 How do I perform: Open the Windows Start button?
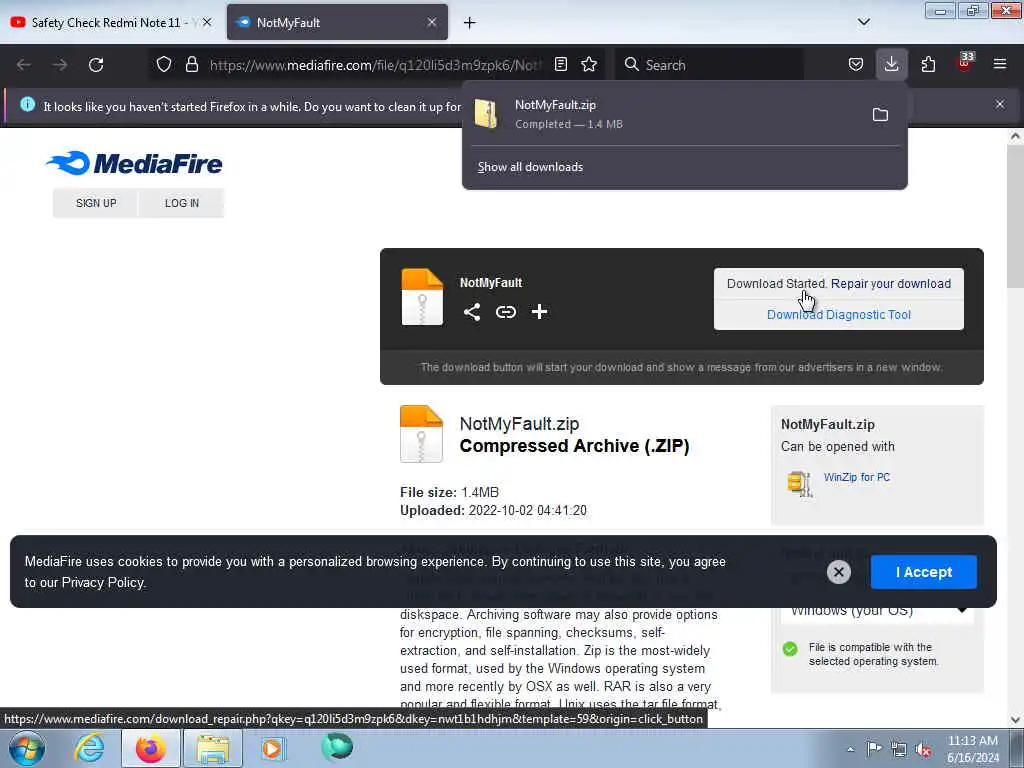point(27,748)
